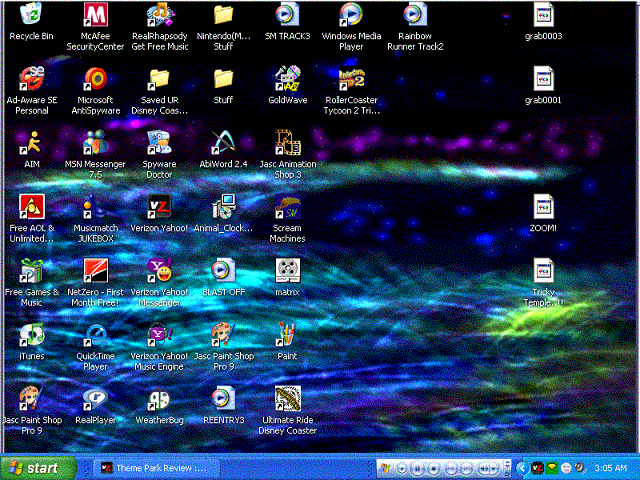Launch Ad-Aware SE Personal
640x480 pixels.
point(31,91)
